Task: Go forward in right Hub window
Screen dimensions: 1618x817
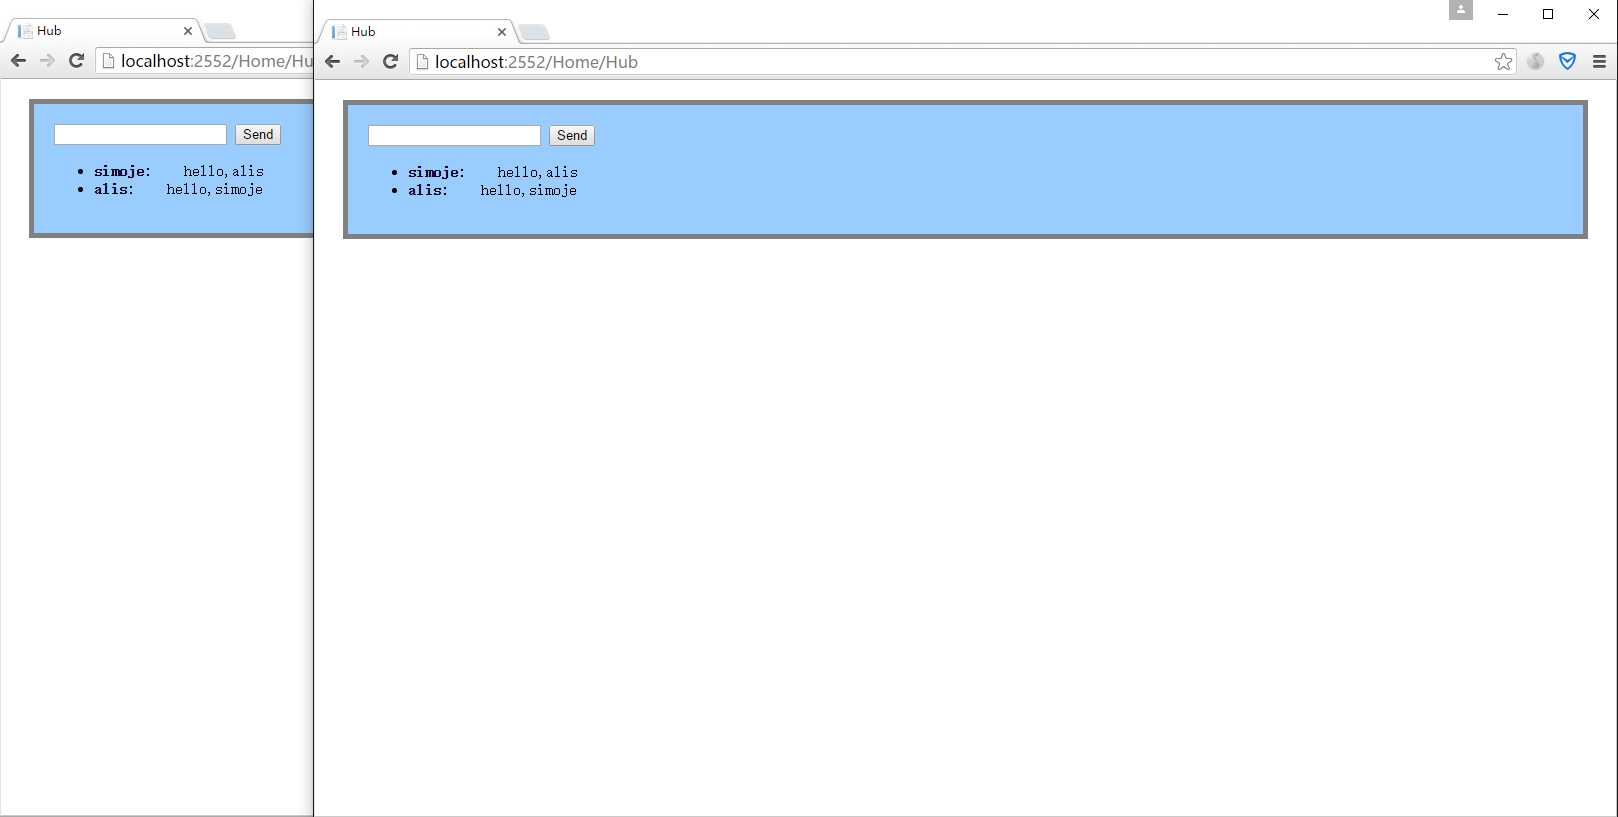Action: (361, 62)
